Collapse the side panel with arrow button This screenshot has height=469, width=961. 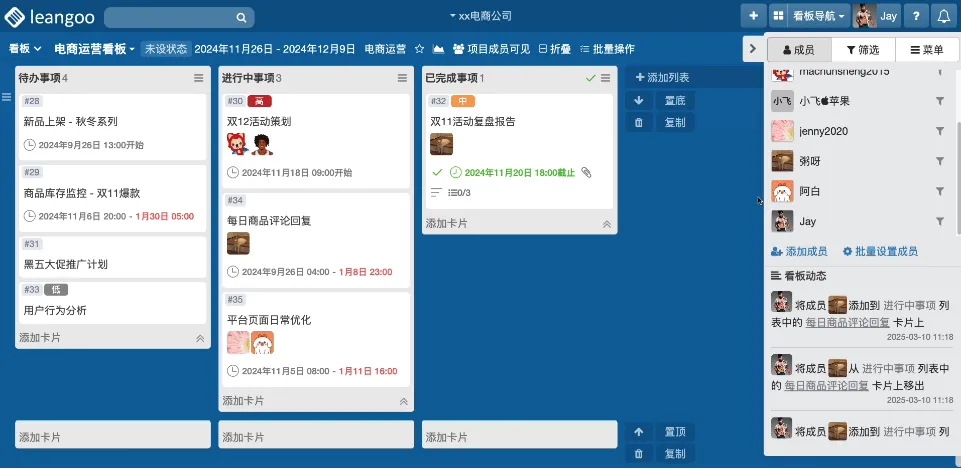[x=753, y=49]
